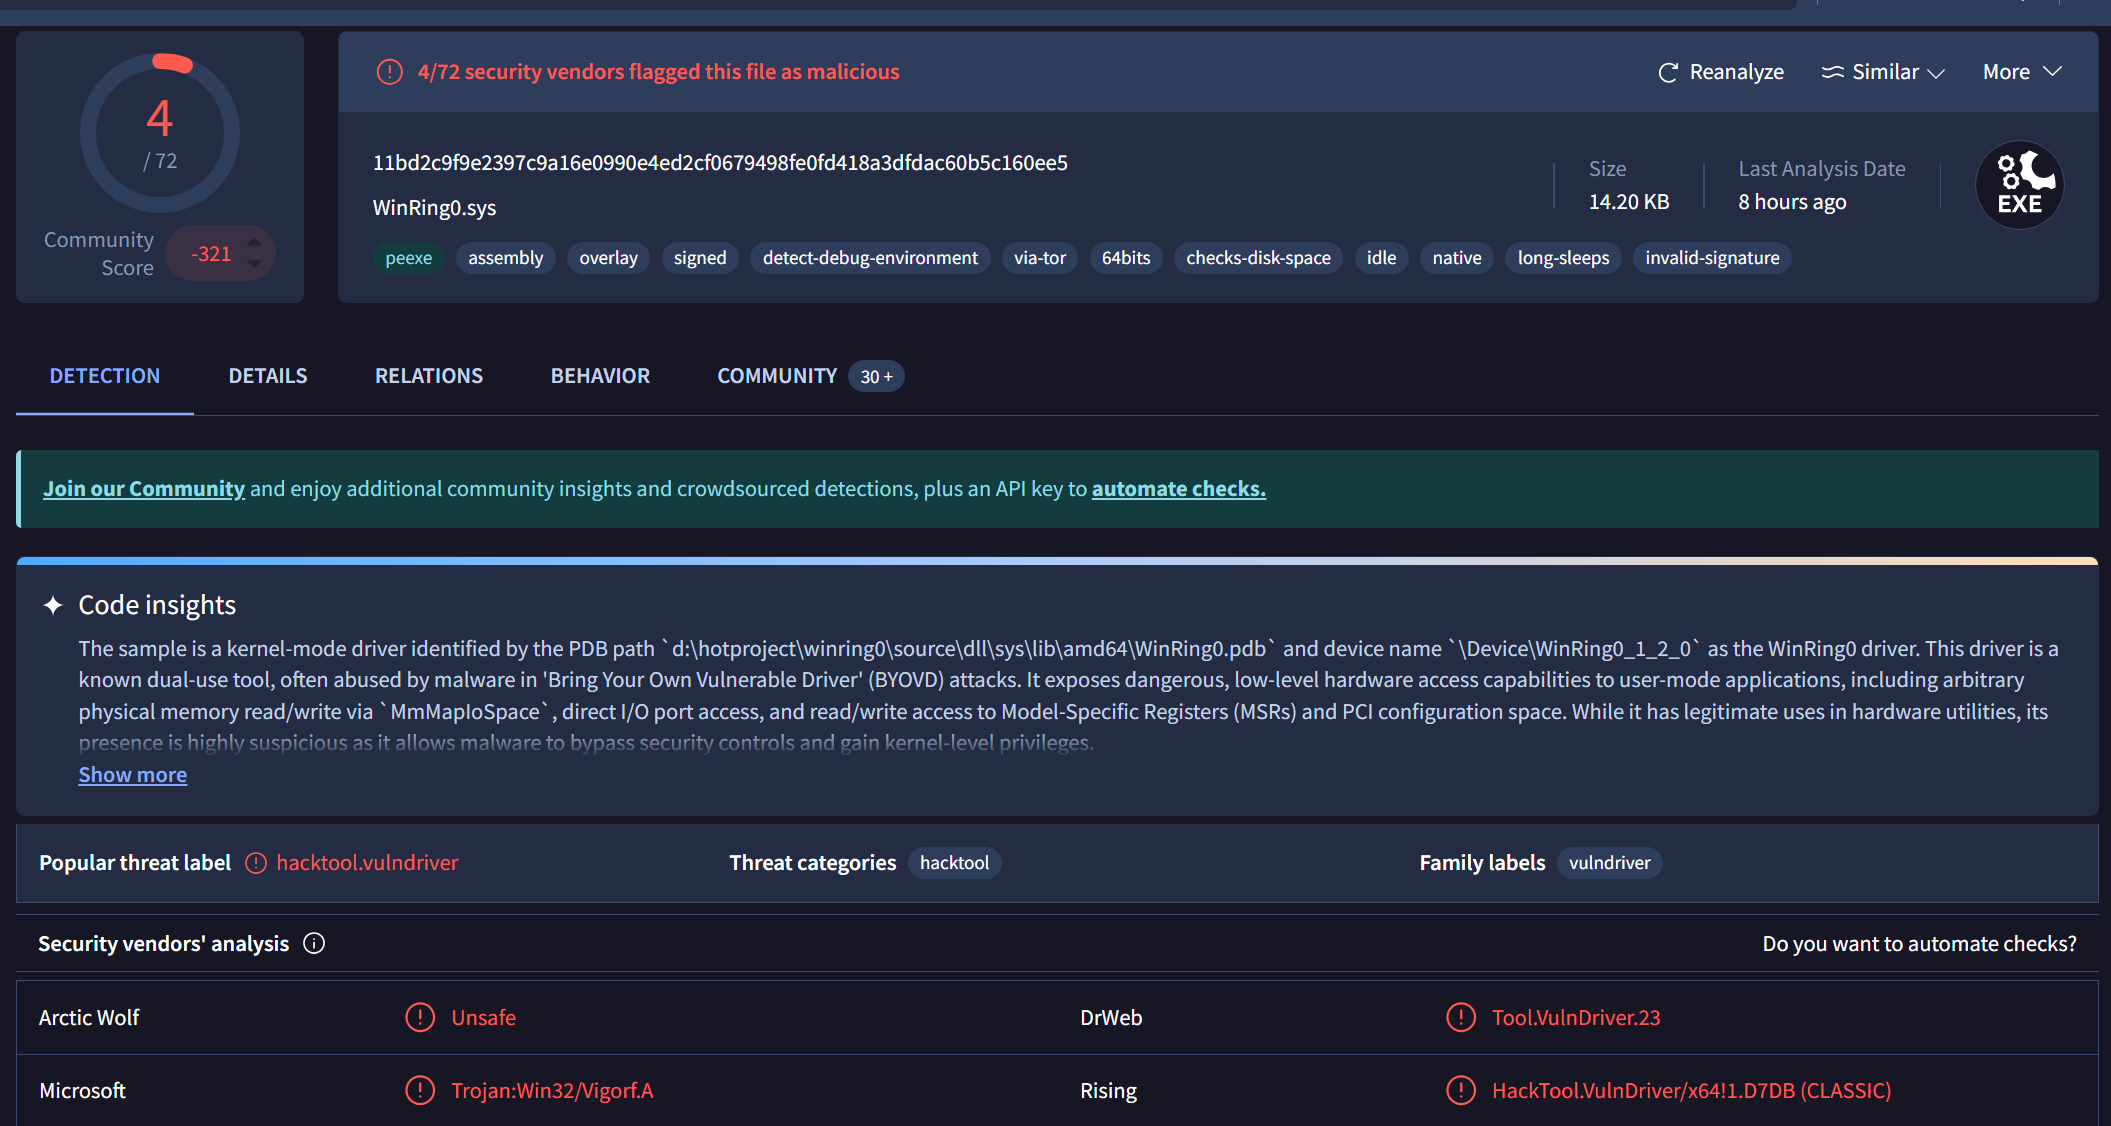Click the warning icon next to Trojan:Win32/Vigorf.A
The width and height of the screenshot is (2111, 1126).
pyautogui.click(x=420, y=1090)
